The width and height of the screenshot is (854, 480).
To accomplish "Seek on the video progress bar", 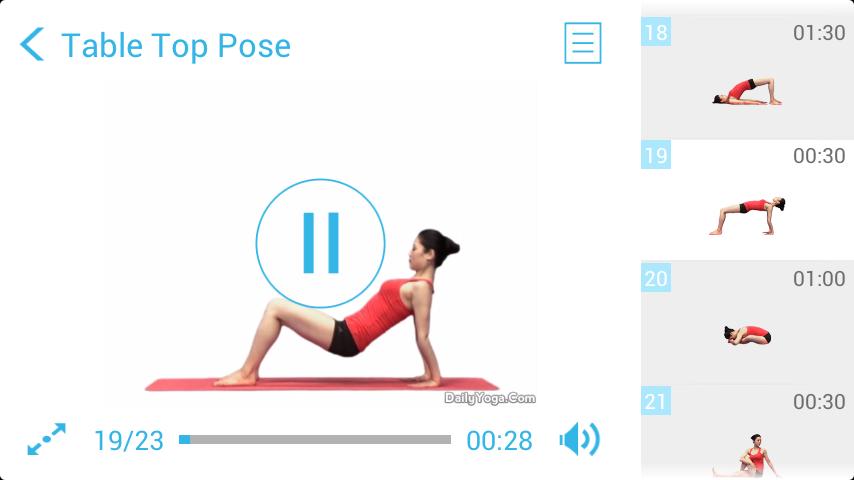I will (315, 440).
